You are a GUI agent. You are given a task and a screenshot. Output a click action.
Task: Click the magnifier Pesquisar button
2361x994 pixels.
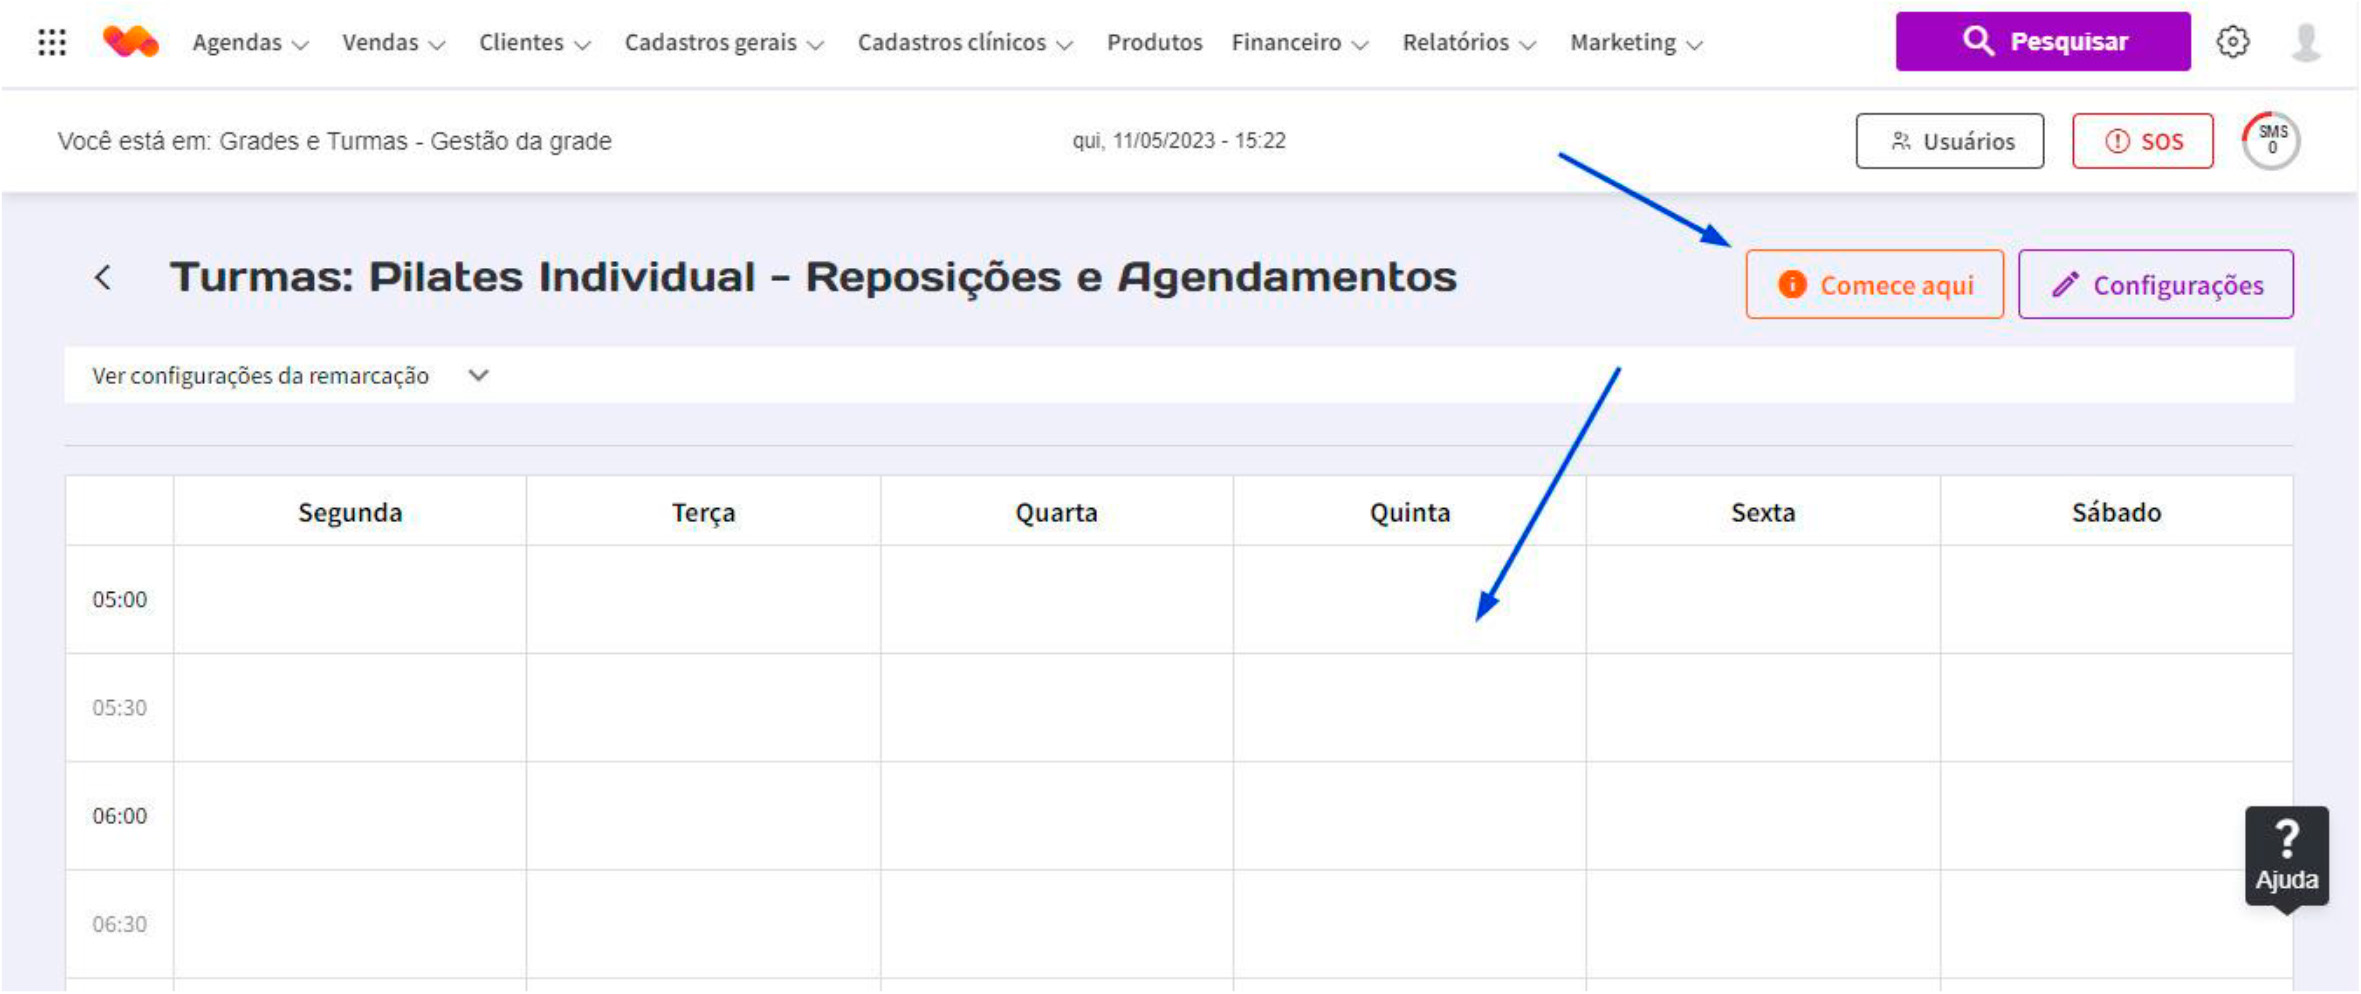click(2043, 42)
